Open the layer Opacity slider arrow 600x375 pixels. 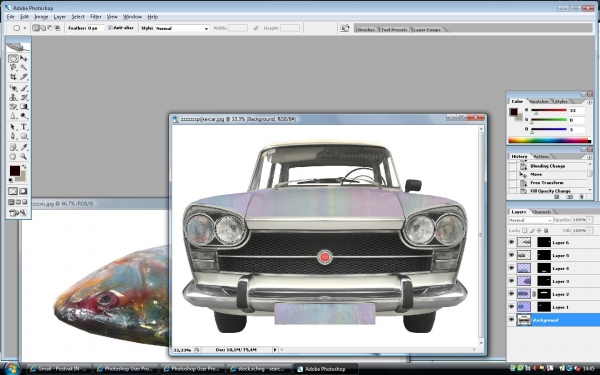click(590, 220)
